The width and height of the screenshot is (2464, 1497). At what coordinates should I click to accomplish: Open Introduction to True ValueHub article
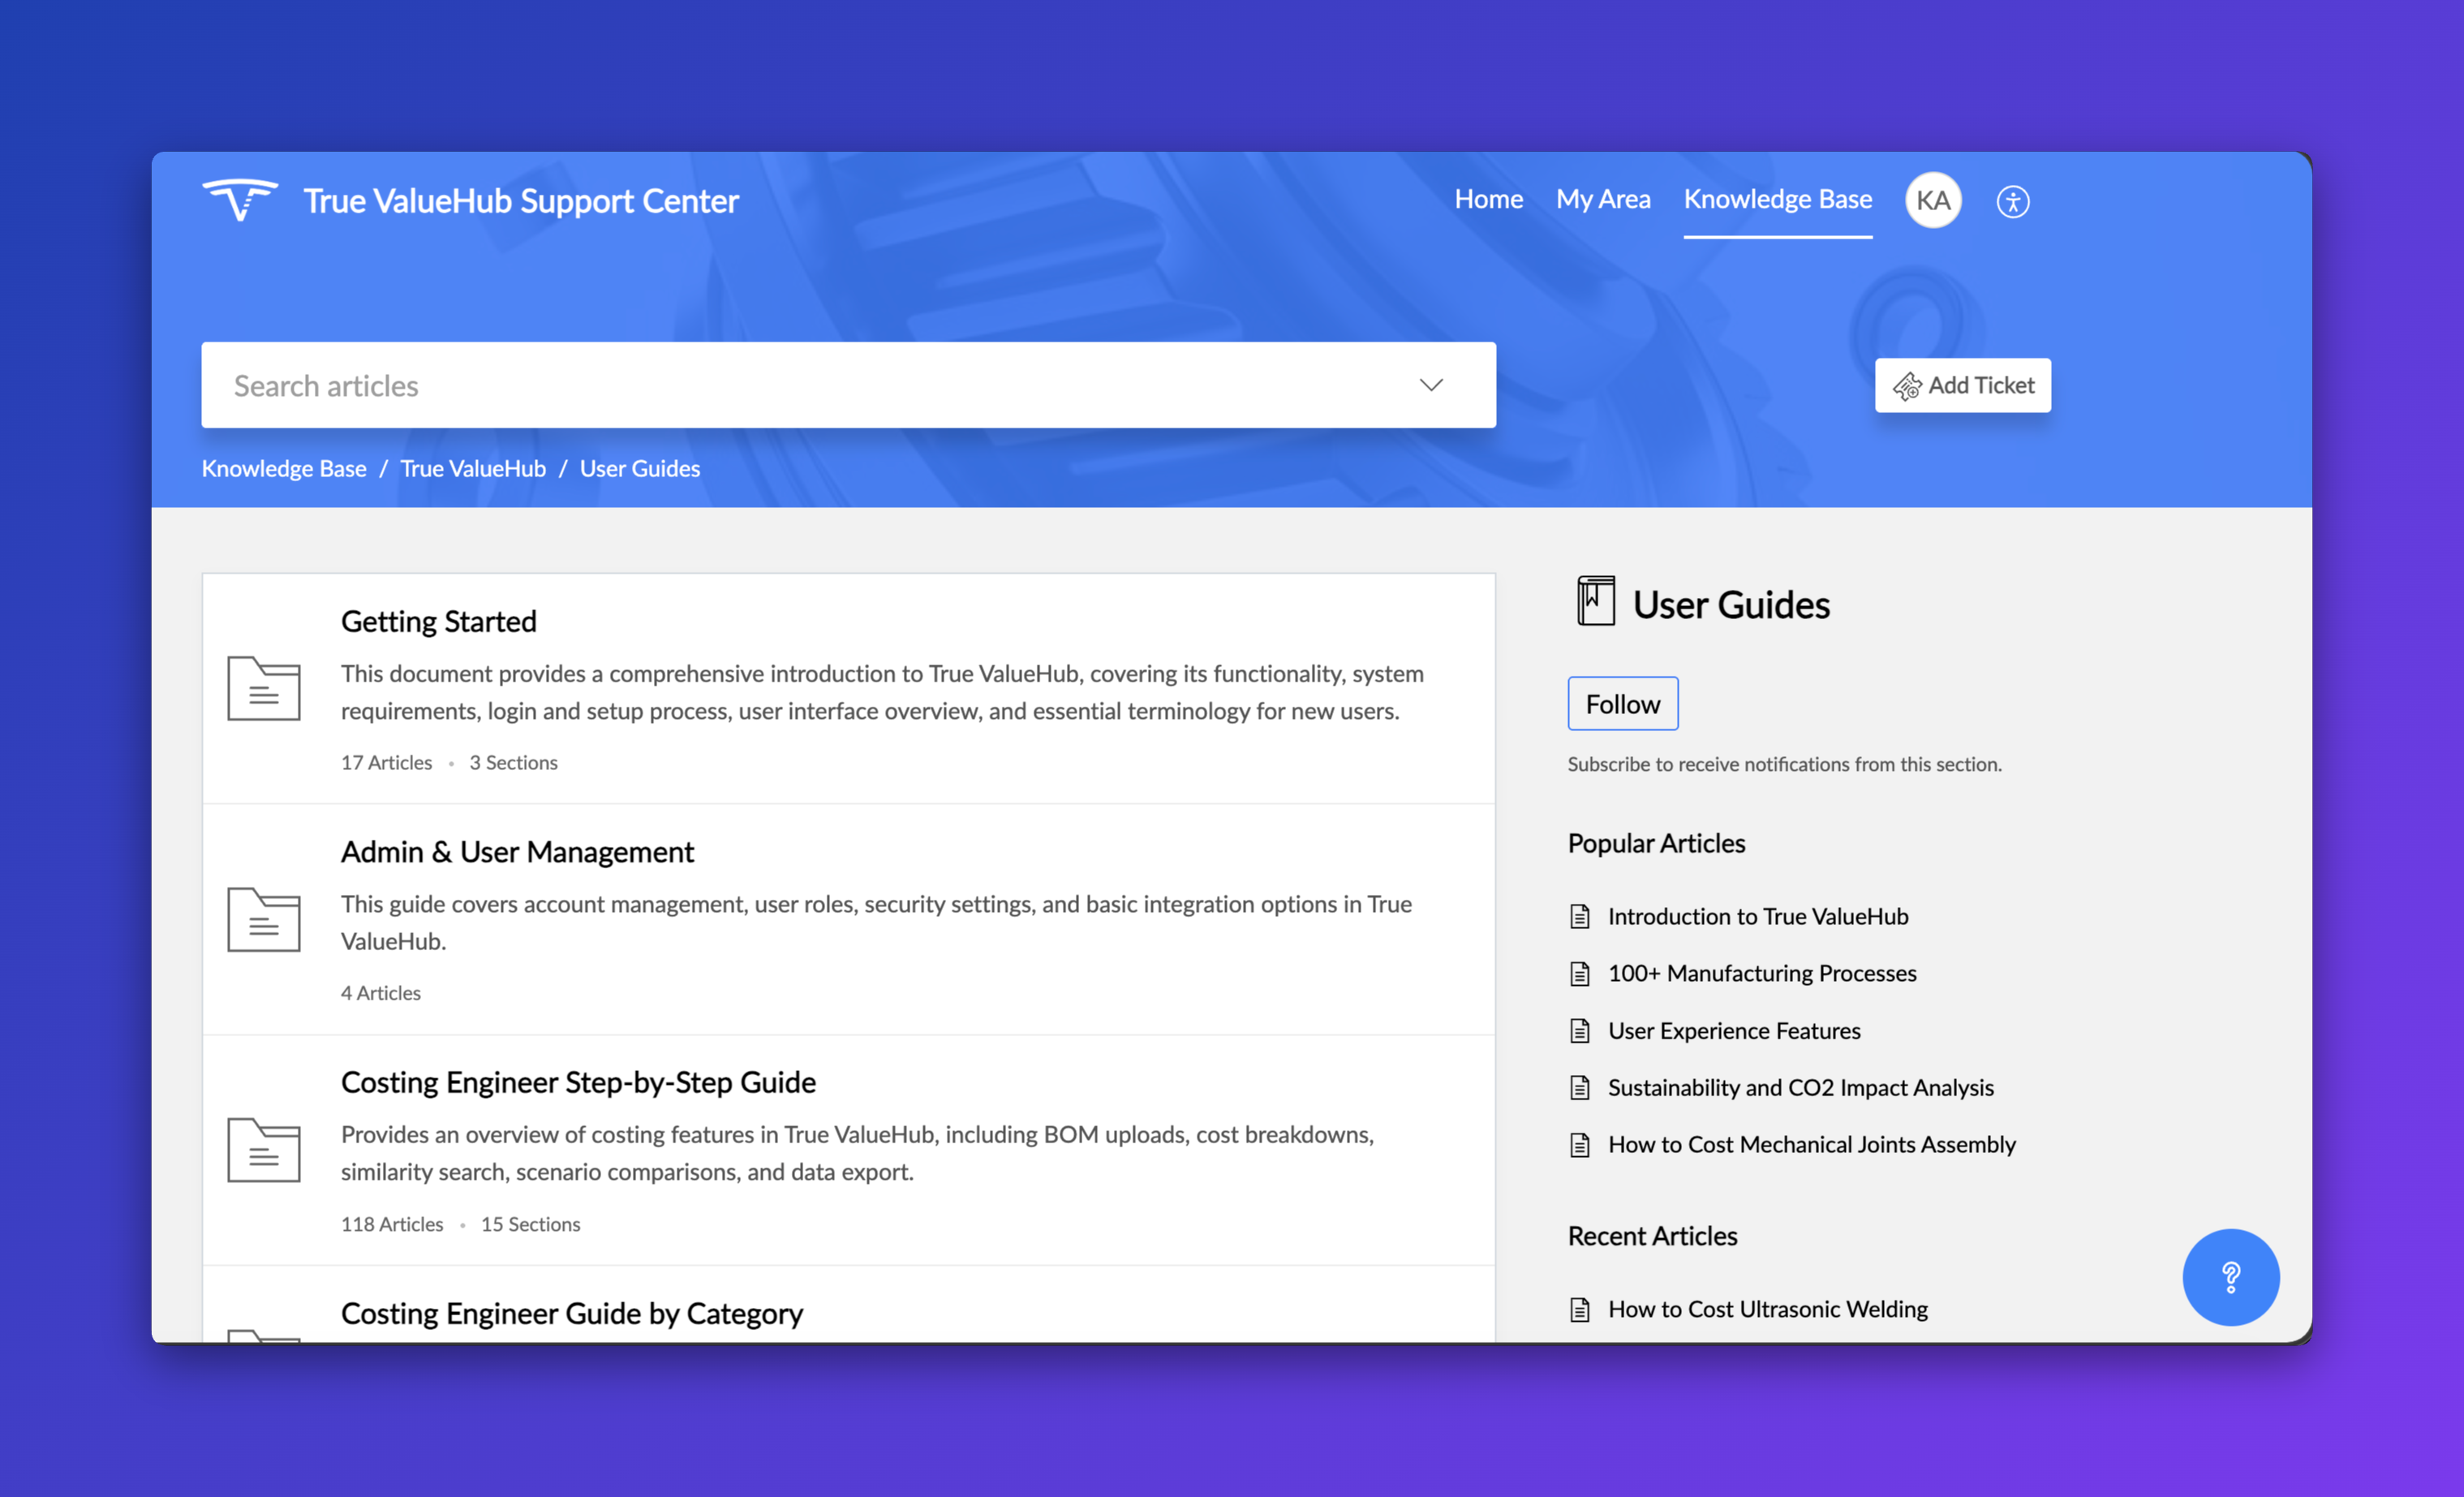click(x=1757, y=916)
